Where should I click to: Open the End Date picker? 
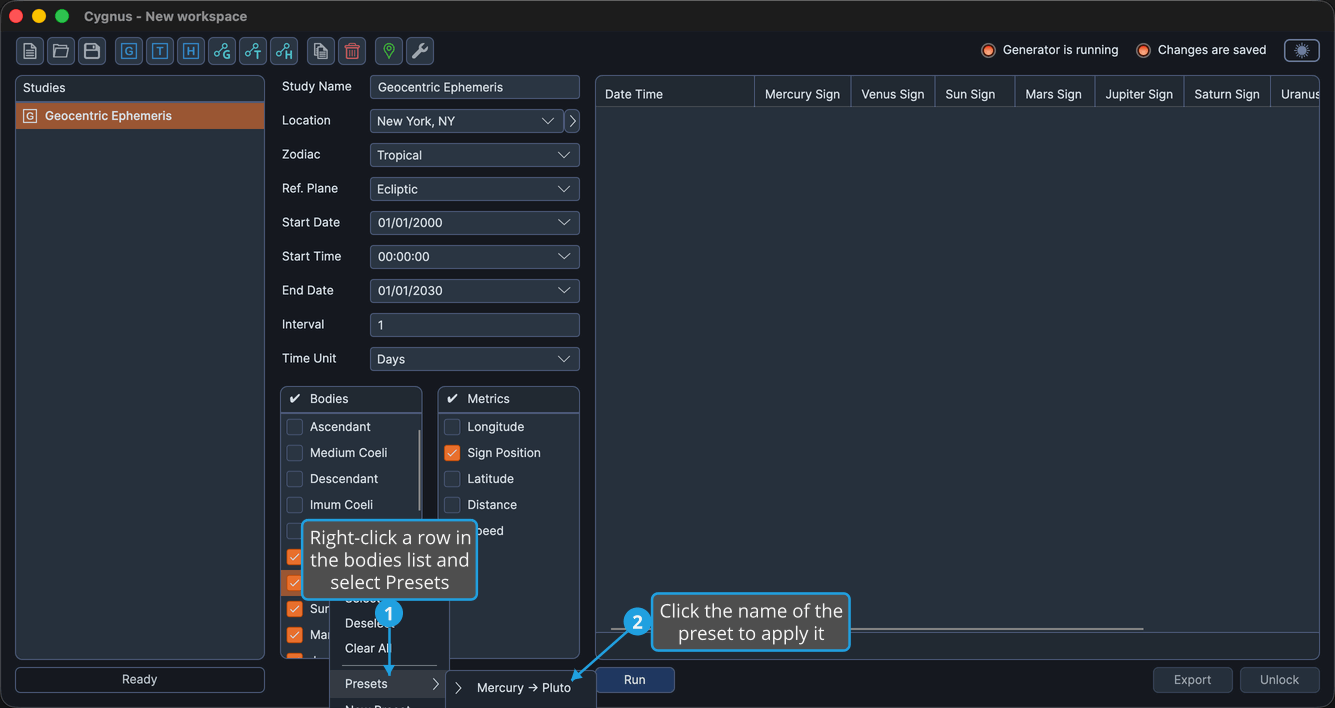pos(475,291)
